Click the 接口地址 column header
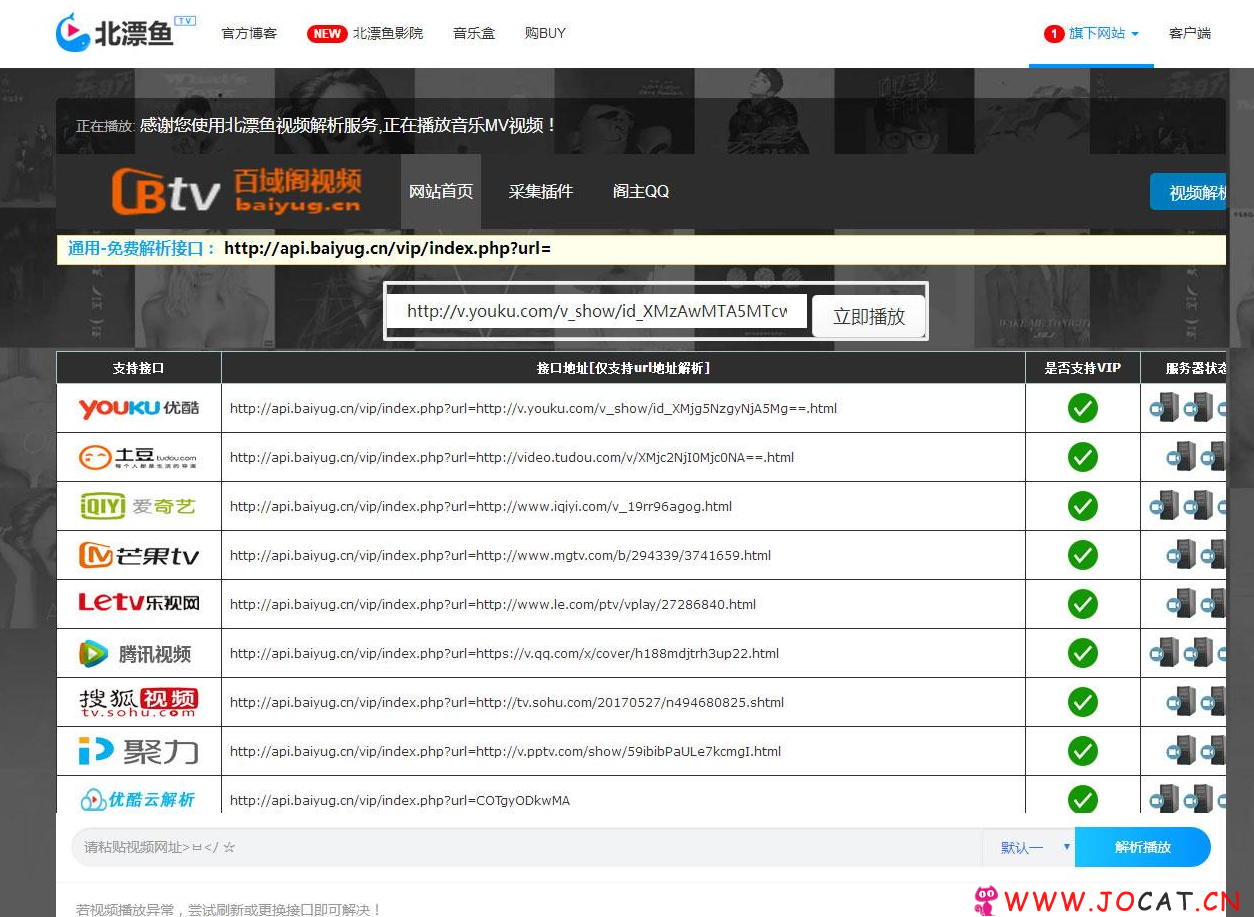This screenshot has height=917, width=1254. click(623, 368)
